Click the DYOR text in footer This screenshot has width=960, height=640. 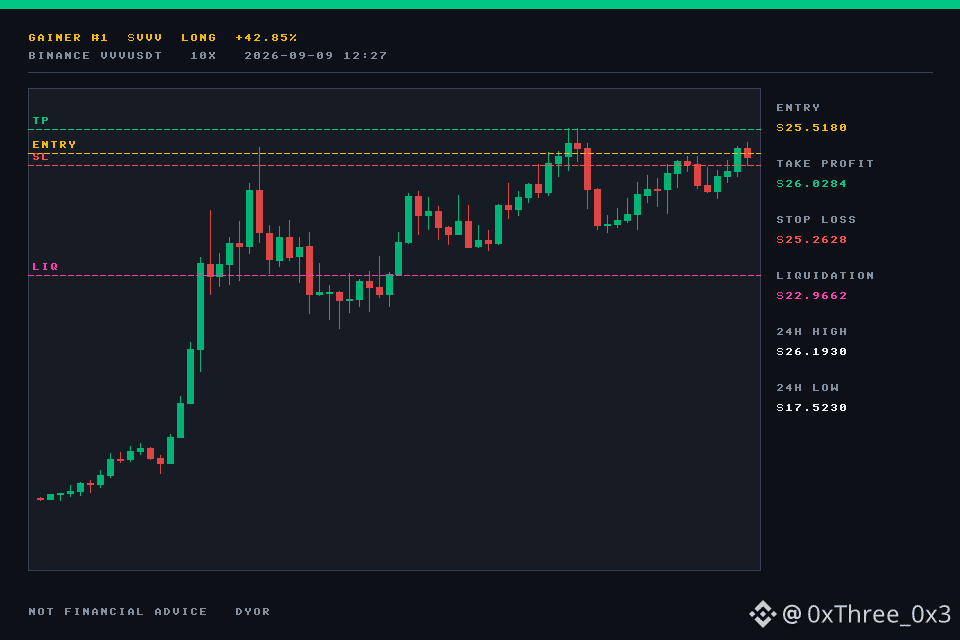click(x=253, y=611)
